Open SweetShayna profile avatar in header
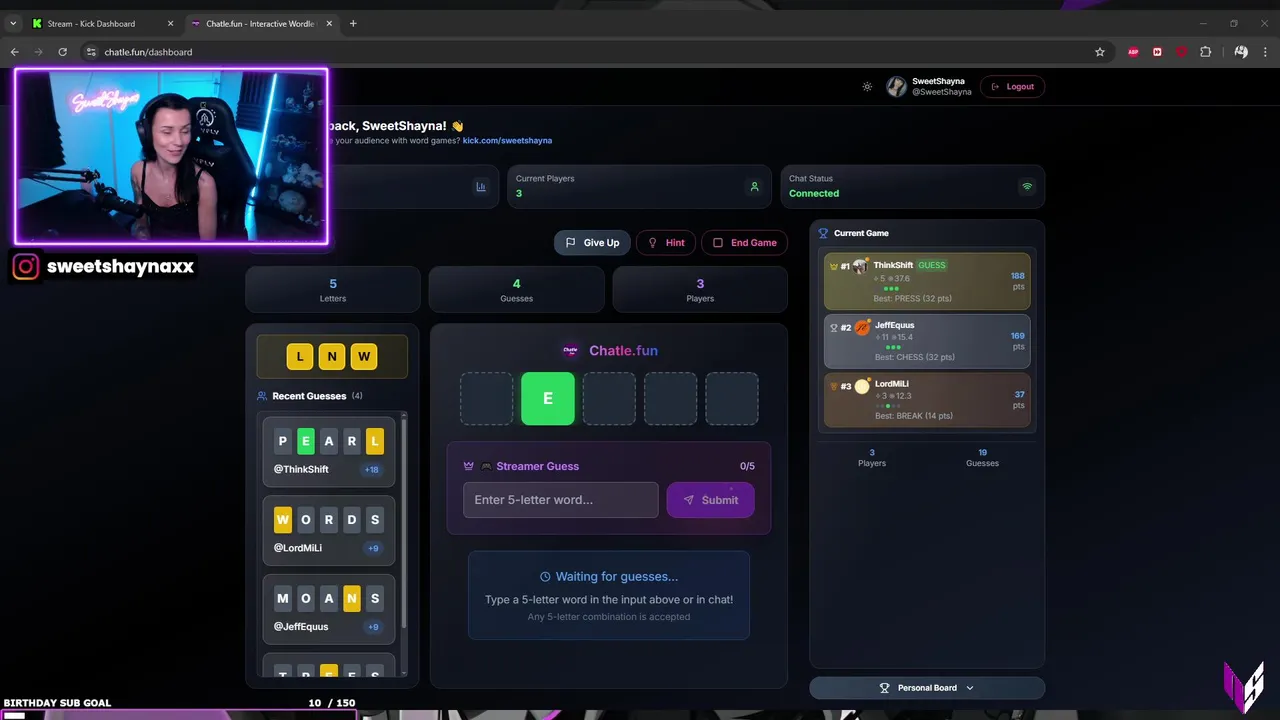The image size is (1280, 720). [x=896, y=87]
